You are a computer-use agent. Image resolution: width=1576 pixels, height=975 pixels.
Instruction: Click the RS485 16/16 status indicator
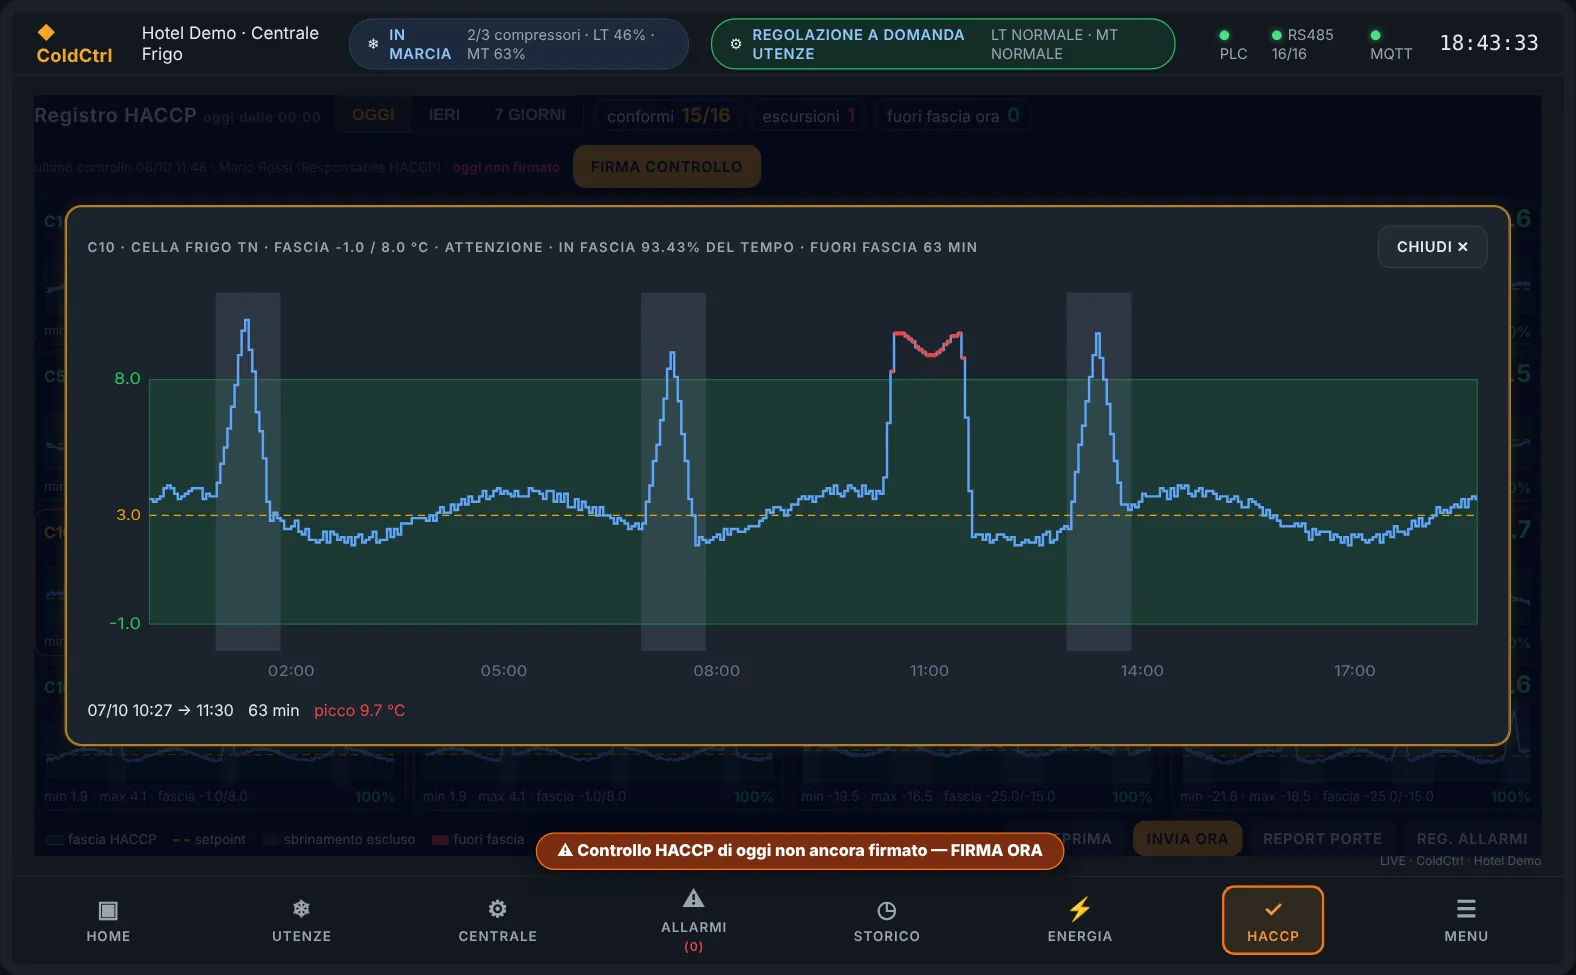(1302, 44)
